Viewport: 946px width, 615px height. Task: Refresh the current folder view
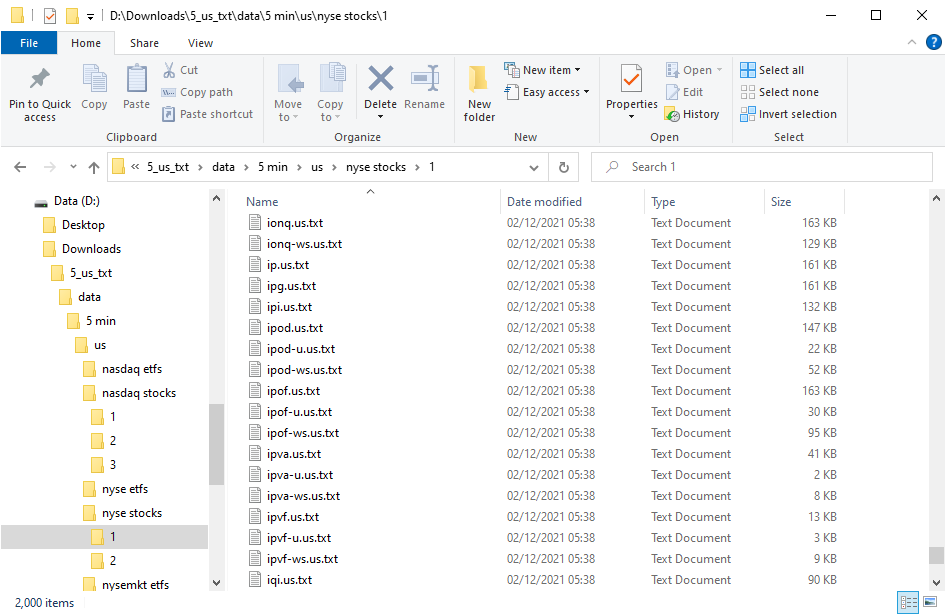click(x=564, y=167)
